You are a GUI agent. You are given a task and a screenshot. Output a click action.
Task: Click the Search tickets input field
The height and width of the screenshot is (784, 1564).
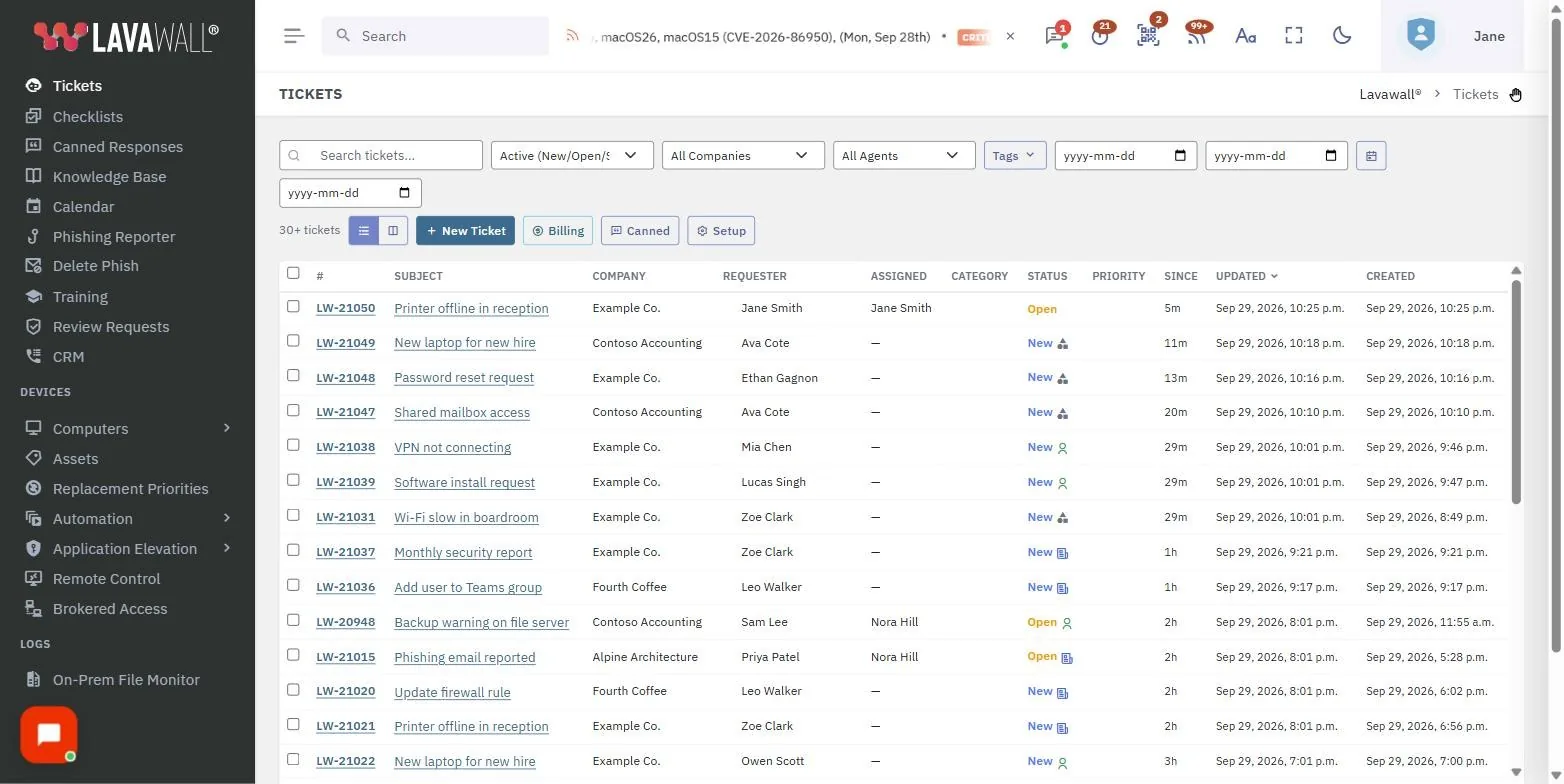pos(381,156)
